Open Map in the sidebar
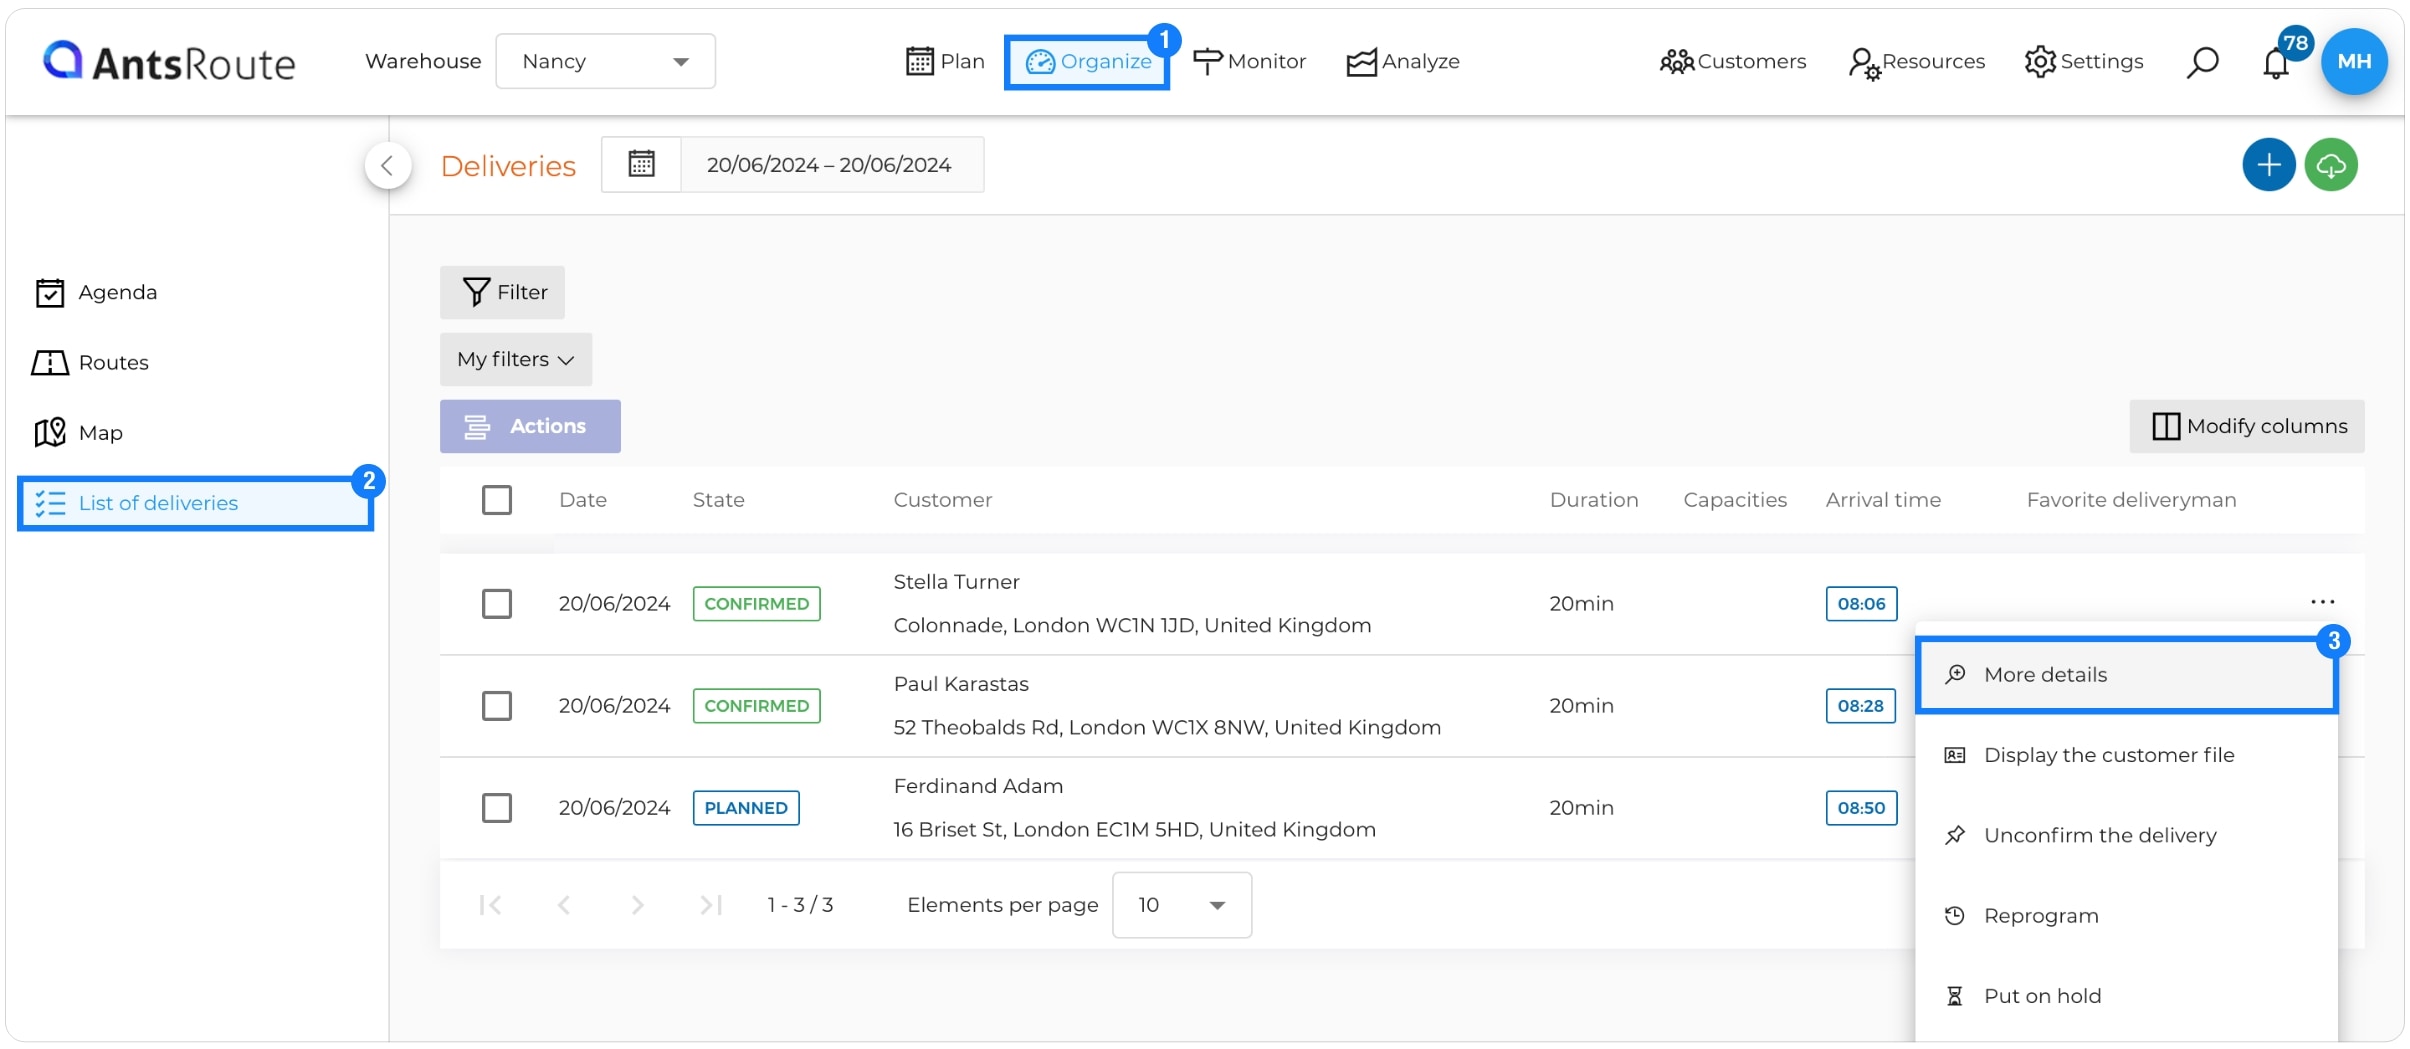The width and height of the screenshot is (2410, 1049). tap(78, 432)
